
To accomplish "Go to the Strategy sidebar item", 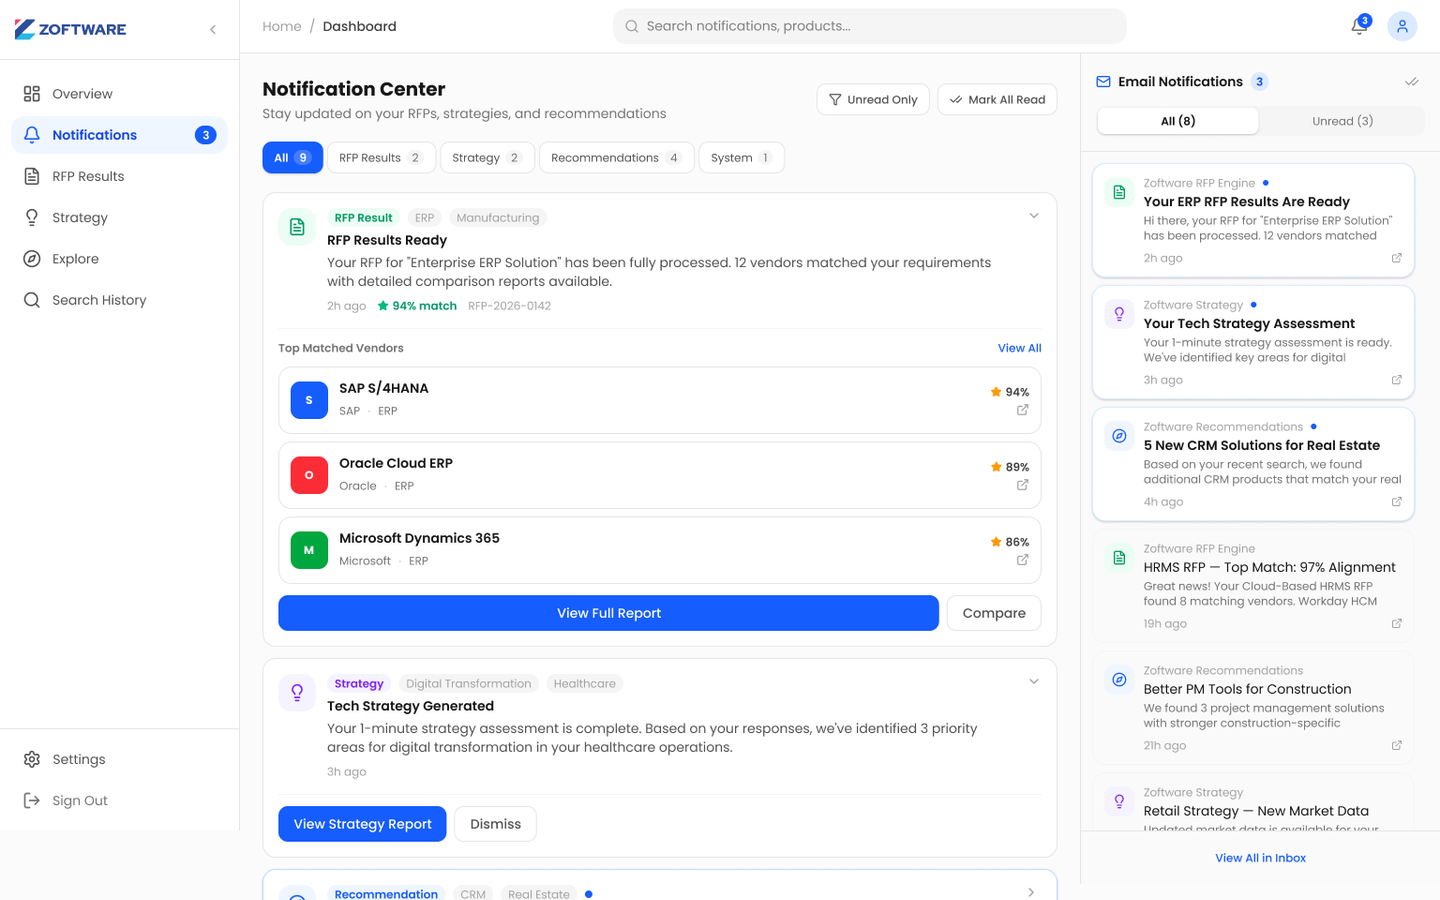I will (x=119, y=217).
